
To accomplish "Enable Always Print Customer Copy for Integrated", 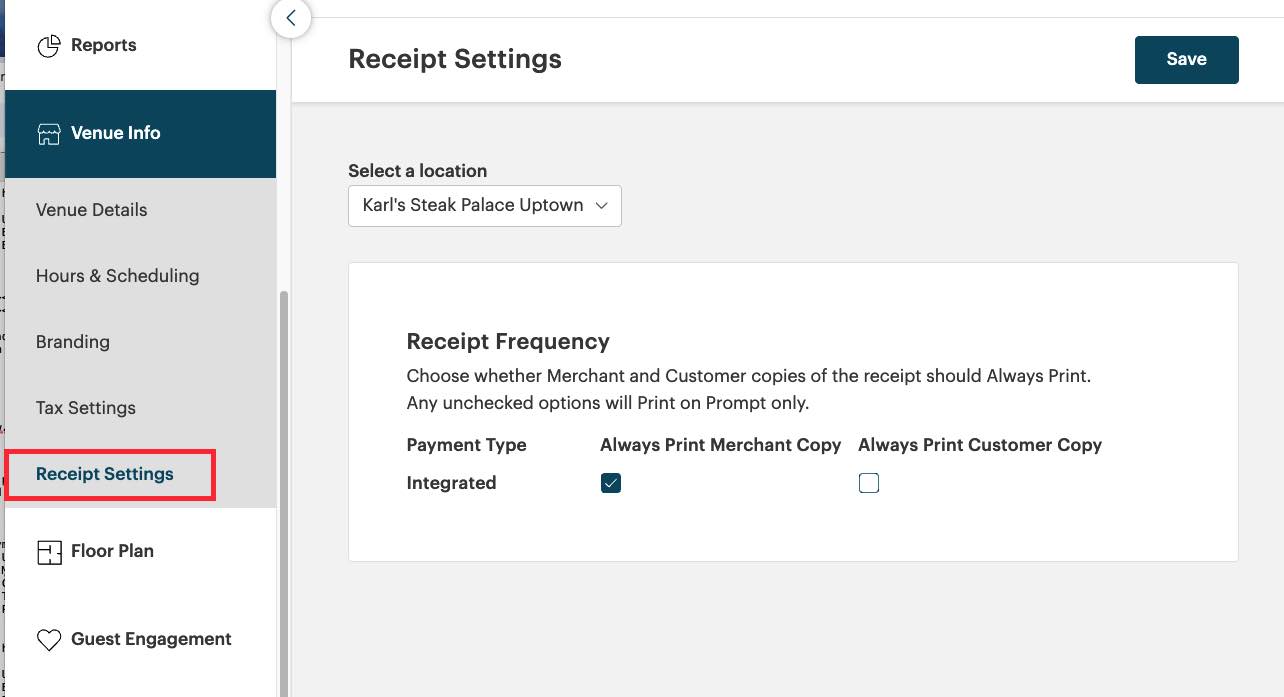I will [x=869, y=482].
